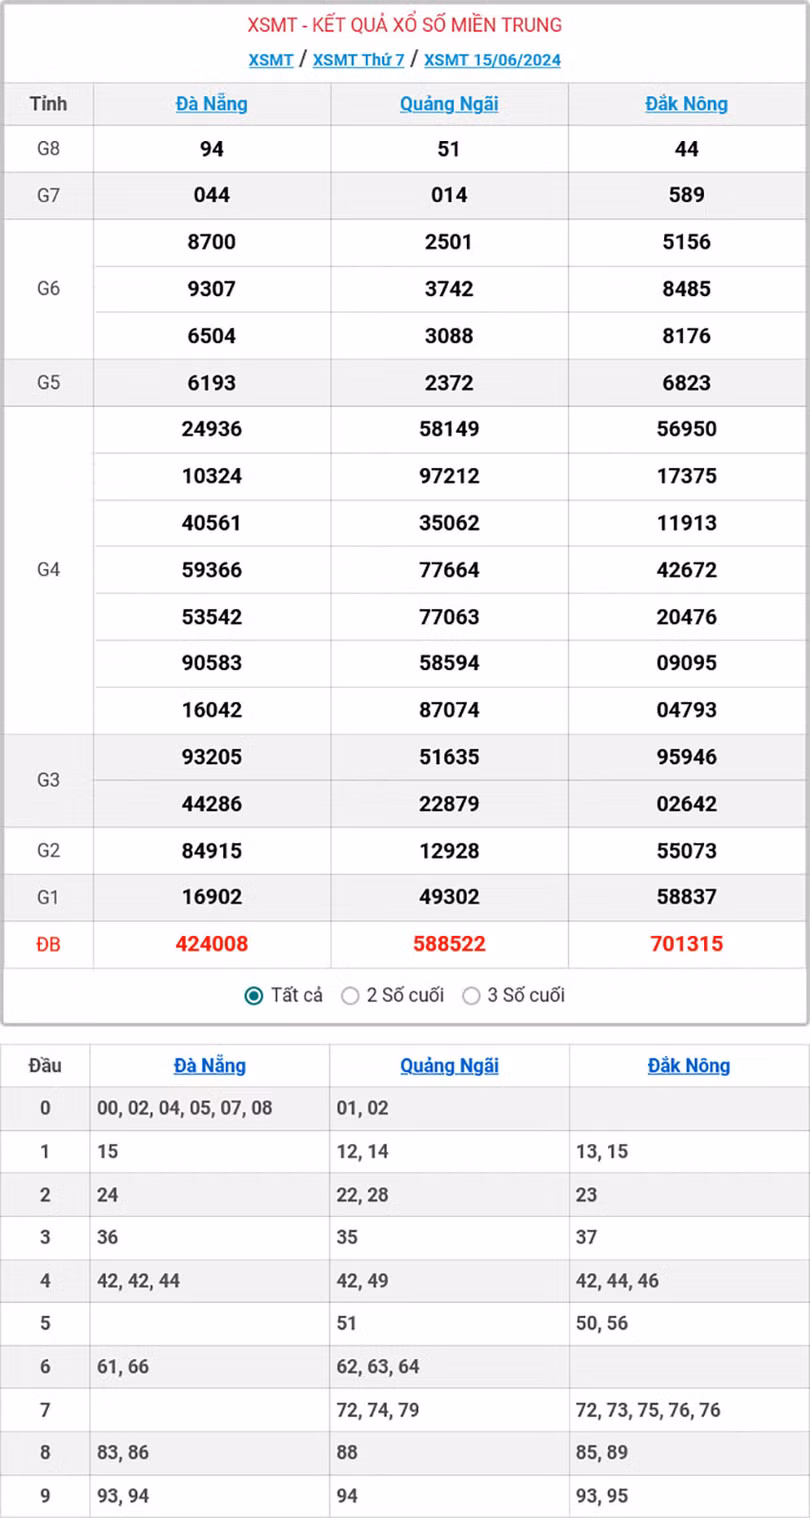The width and height of the screenshot is (810, 1518).
Task: Select the Quảng Ngãi column header link
Action: click(x=448, y=103)
